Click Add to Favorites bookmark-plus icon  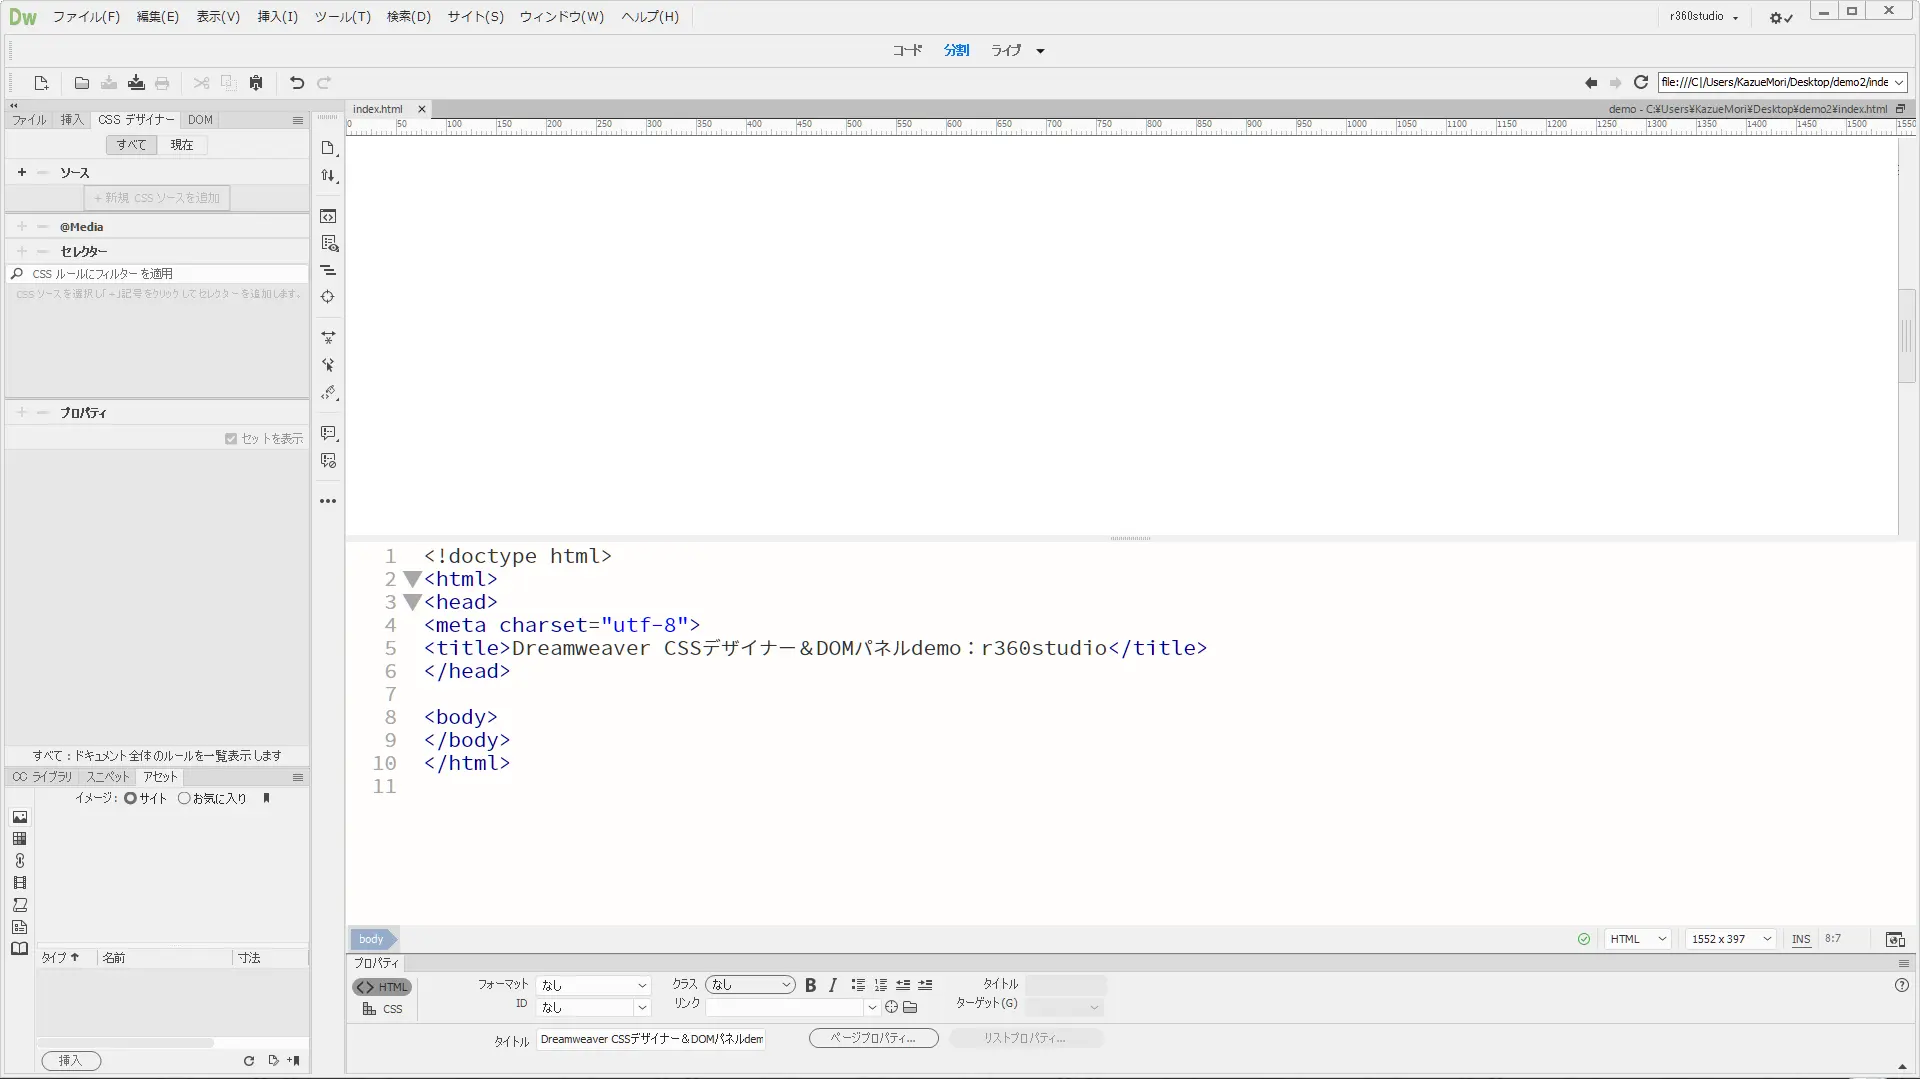pyautogui.click(x=294, y=1061)
